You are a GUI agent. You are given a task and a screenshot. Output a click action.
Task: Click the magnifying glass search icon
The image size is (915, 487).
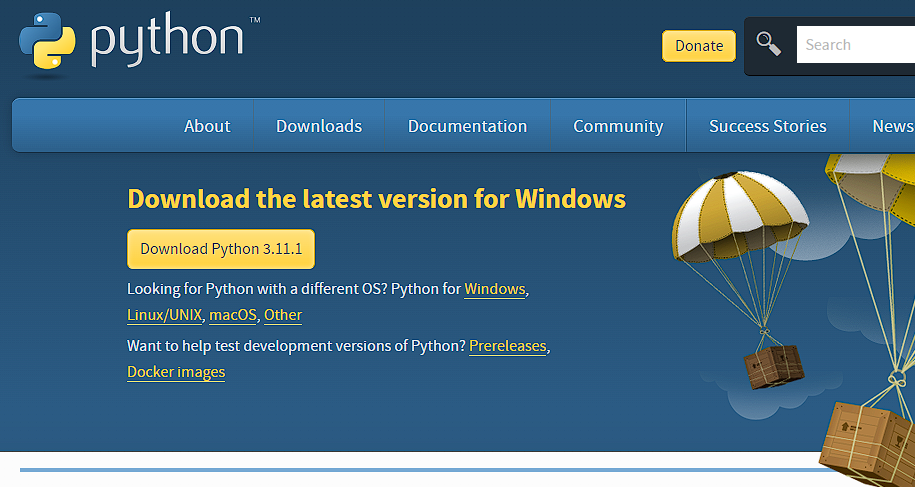coord(769,44)
